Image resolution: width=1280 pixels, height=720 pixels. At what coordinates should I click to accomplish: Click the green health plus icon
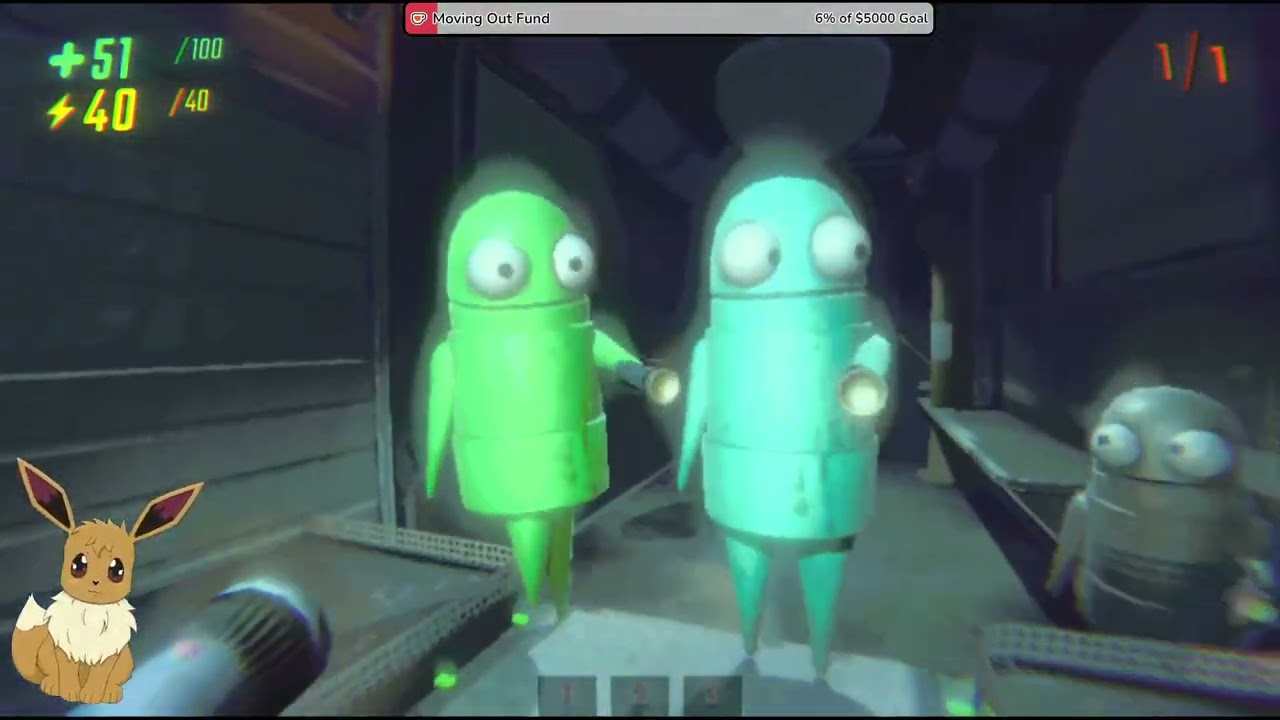pyautogui.click(x=67, y=61)
